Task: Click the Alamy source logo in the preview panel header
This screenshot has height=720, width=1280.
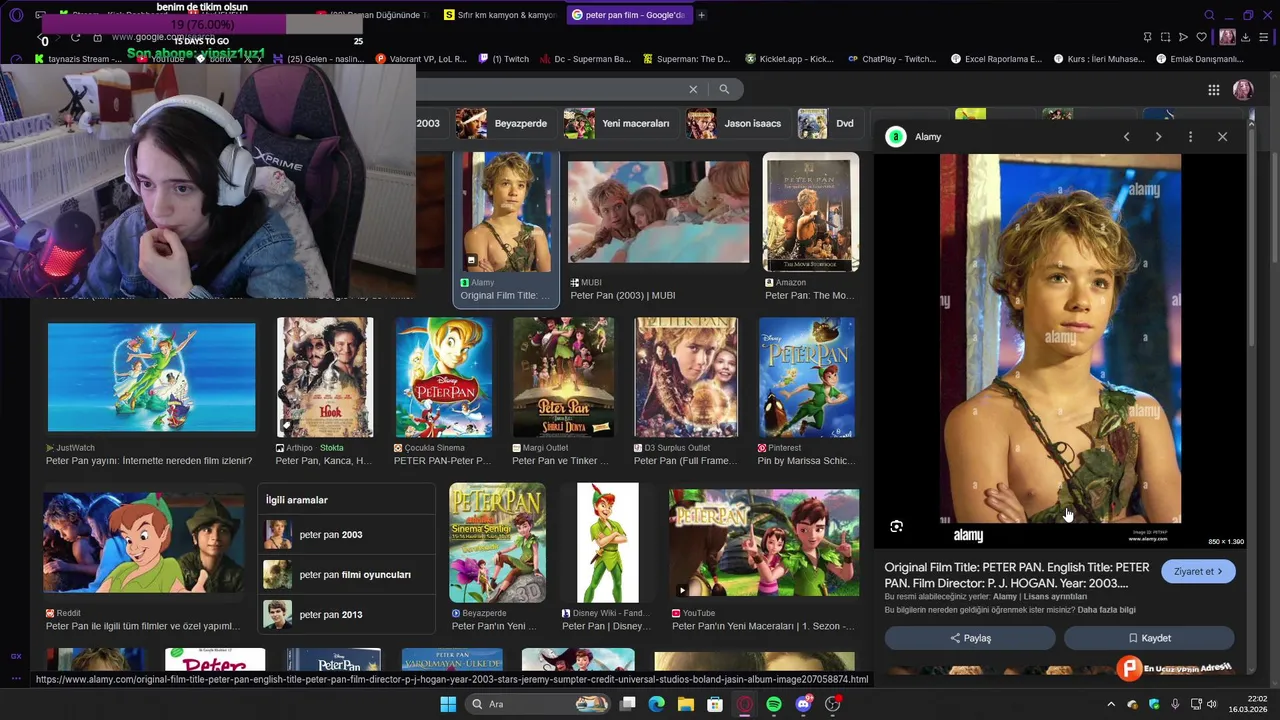Action: pos(896,137)
